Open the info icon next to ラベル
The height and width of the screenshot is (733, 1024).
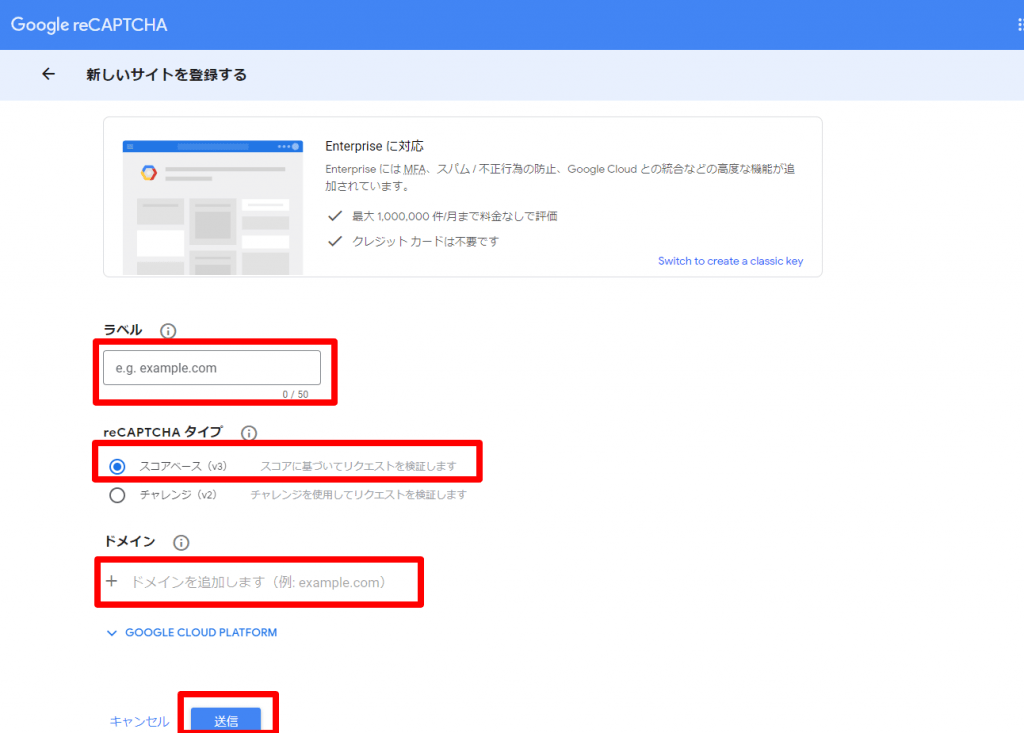click(168, 331)
